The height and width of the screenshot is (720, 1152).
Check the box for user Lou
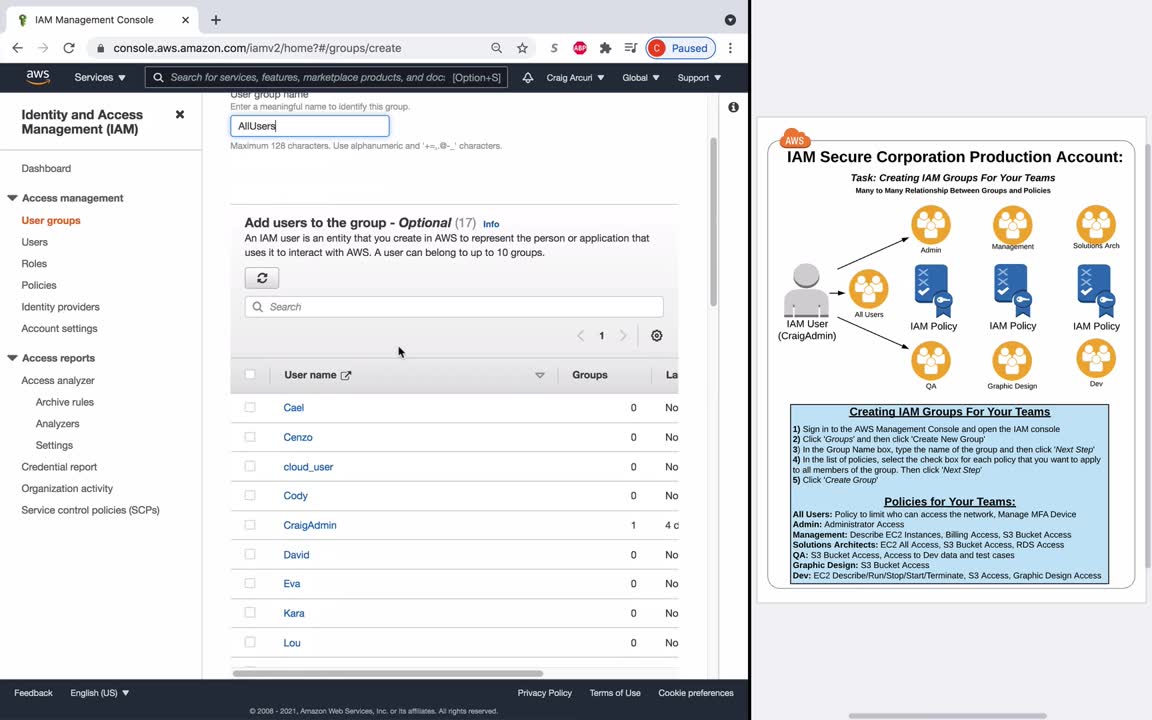(250, 642)
